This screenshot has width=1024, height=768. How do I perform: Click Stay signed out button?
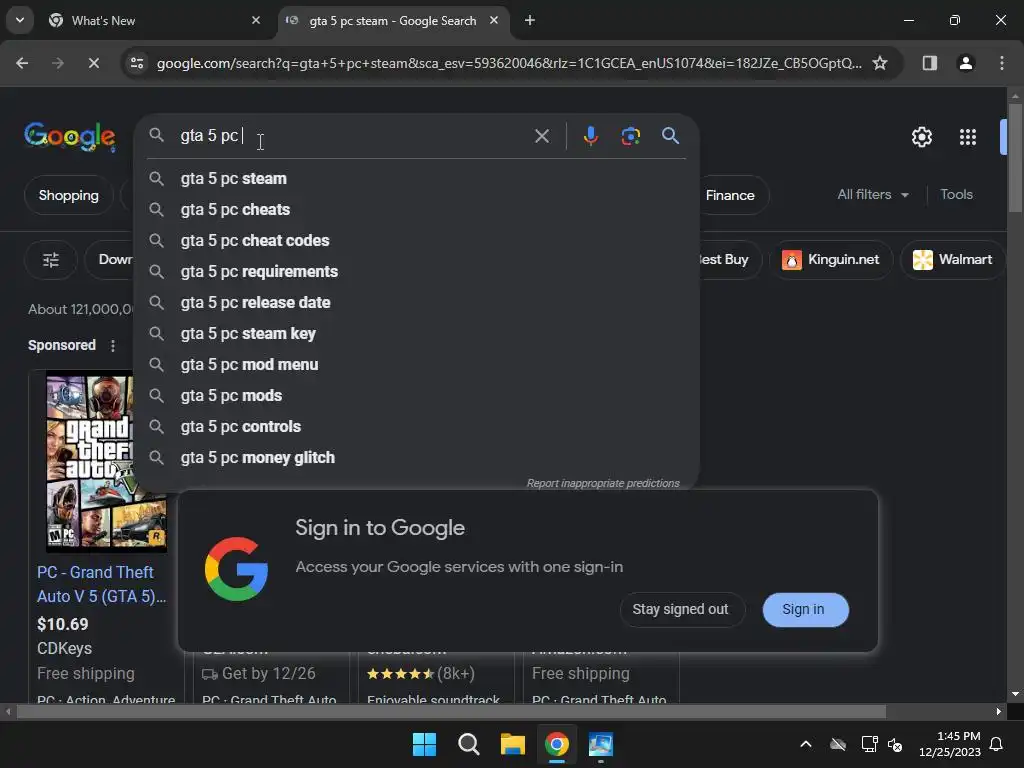(x=680, y=609)
